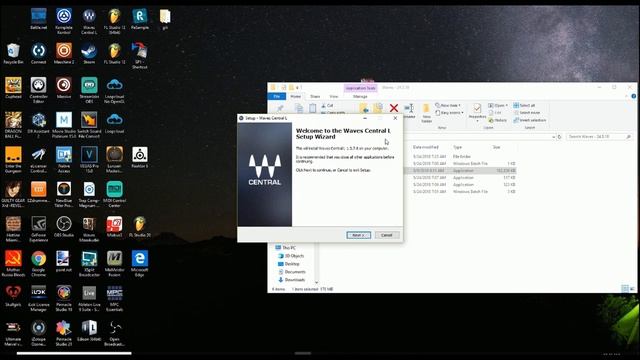Select Downloads in Explorer navigation pane
Screen dimensions: 640x360
click(292, 280)
